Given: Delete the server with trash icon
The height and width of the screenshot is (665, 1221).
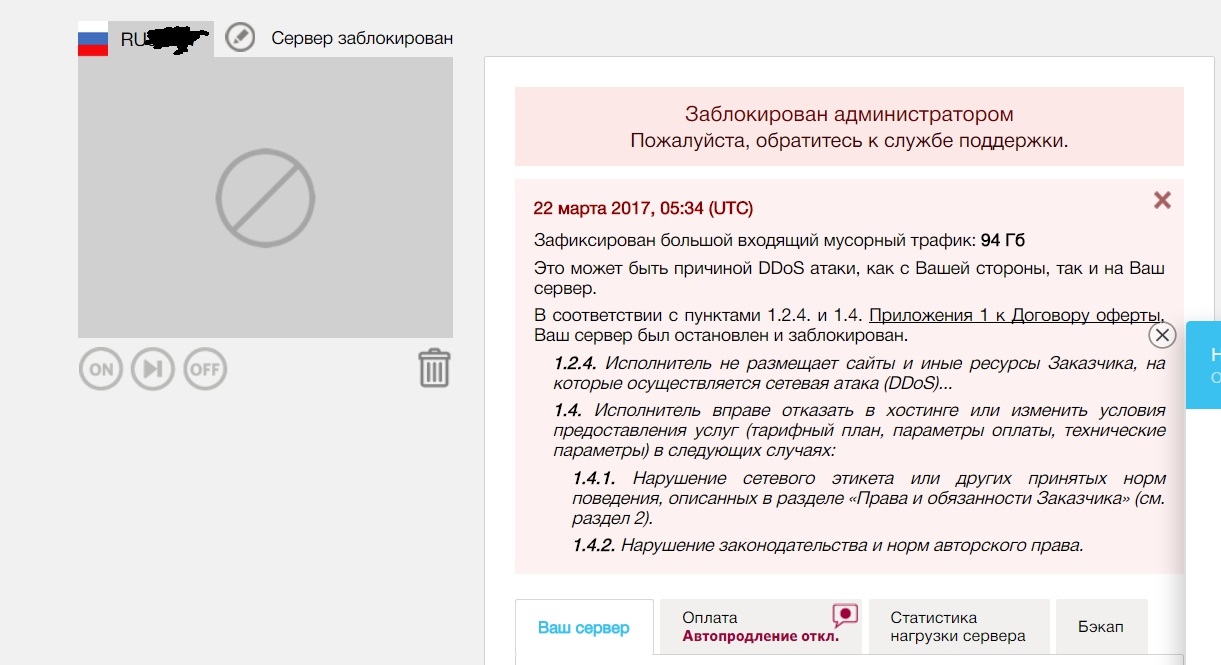Looking at the screenshot, I should tap(434, 368).
